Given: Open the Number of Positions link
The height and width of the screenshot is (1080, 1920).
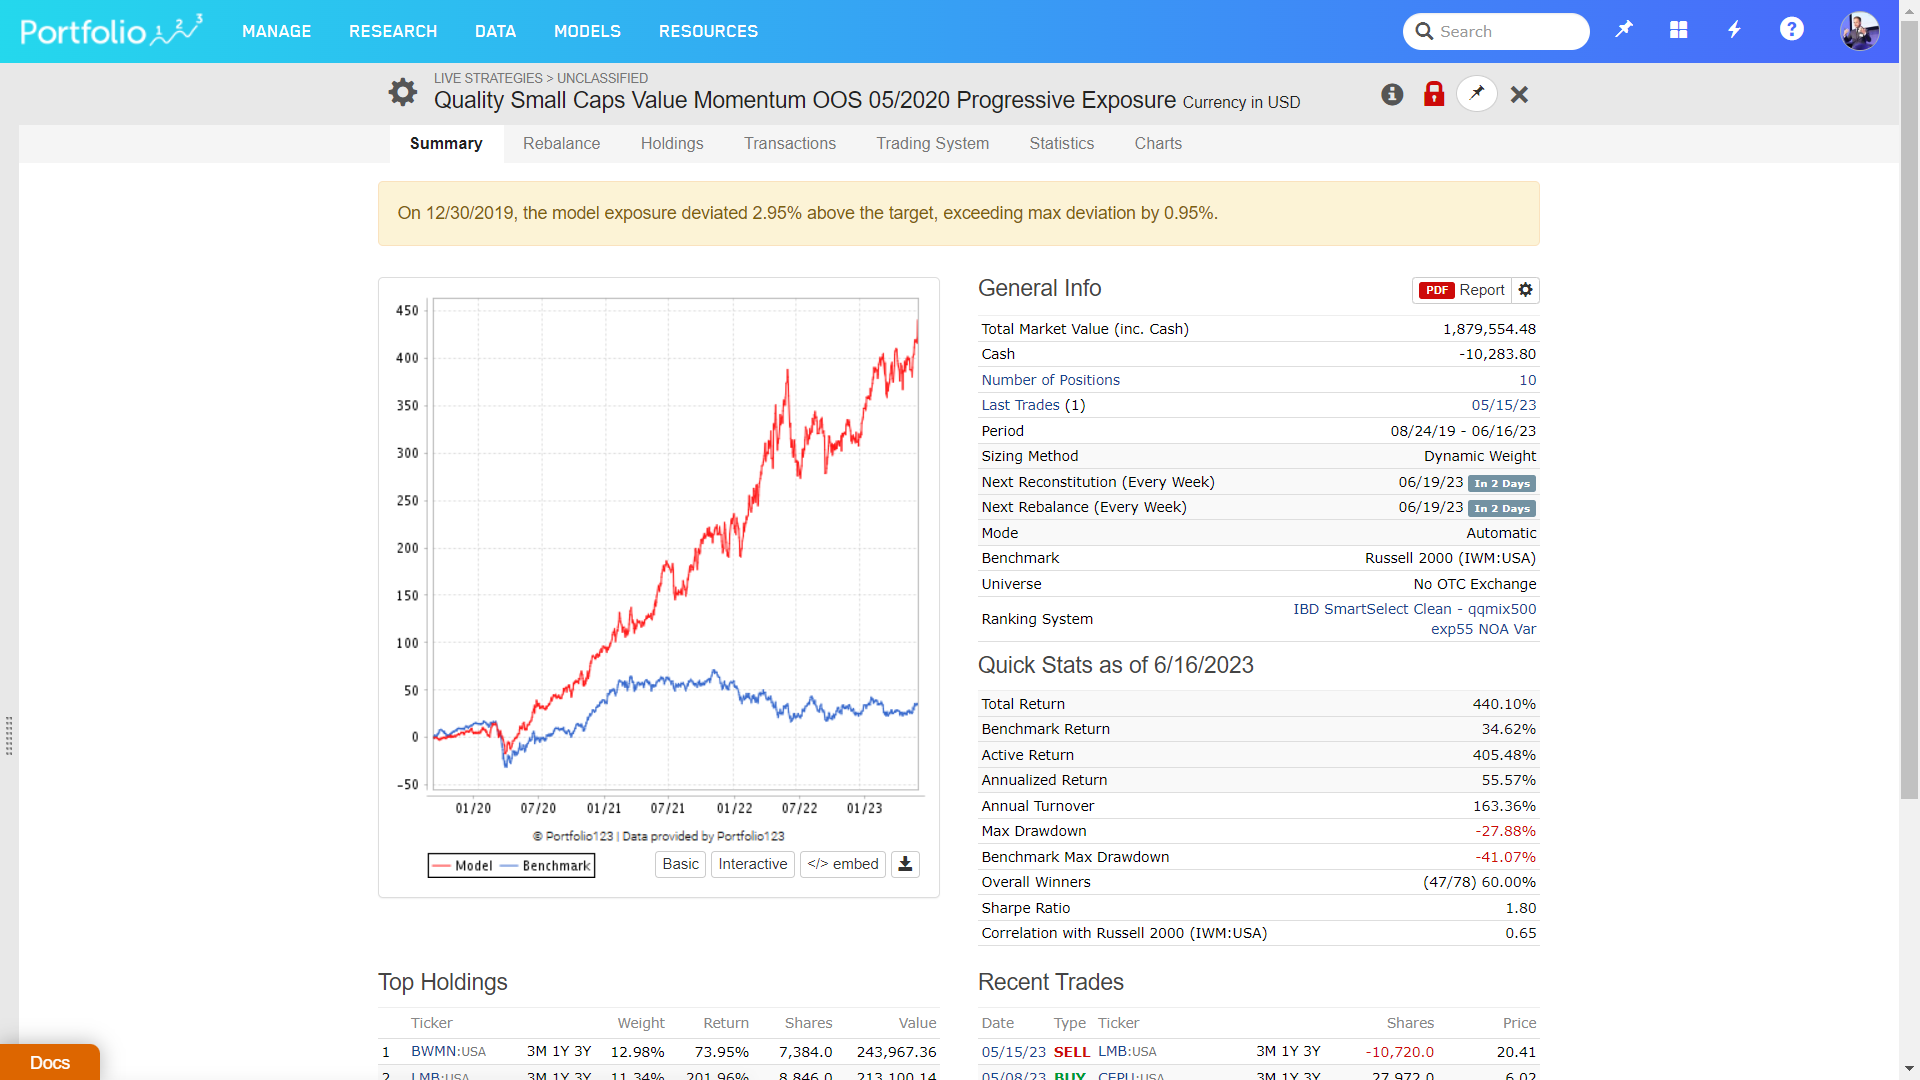Looking at the screenshot, I should coord(1050,380).
